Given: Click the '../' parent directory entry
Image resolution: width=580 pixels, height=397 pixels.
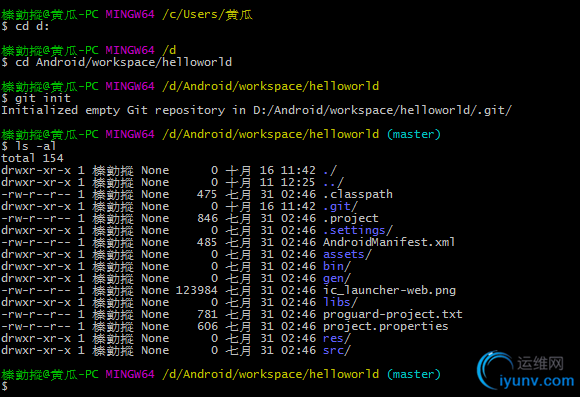Looking at the screenshot, I should coord(333,182).
